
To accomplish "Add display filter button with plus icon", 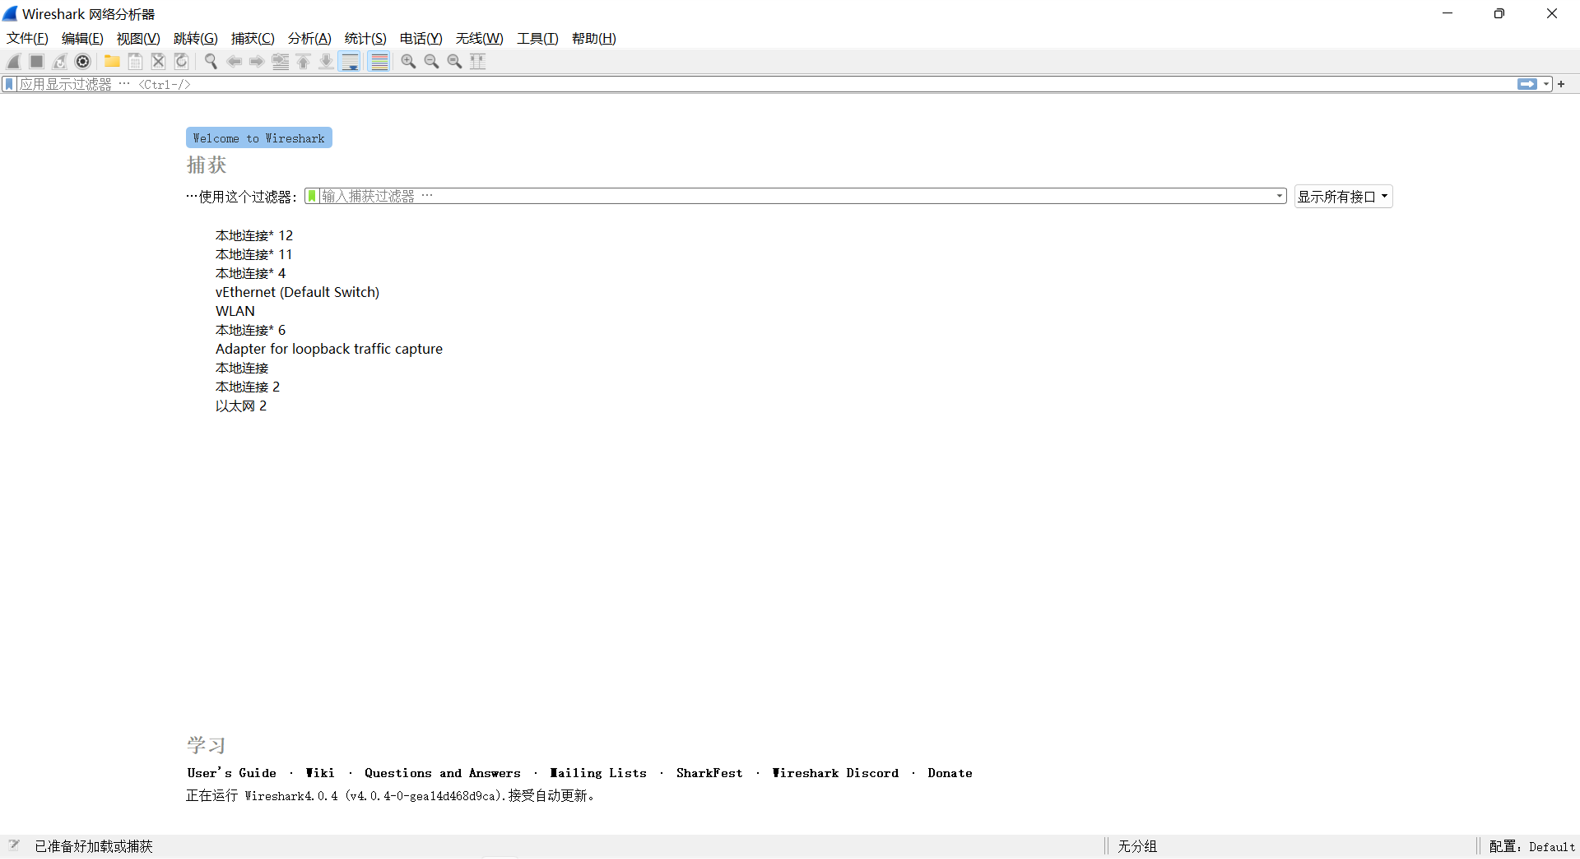I will (x=1561, y=84).
